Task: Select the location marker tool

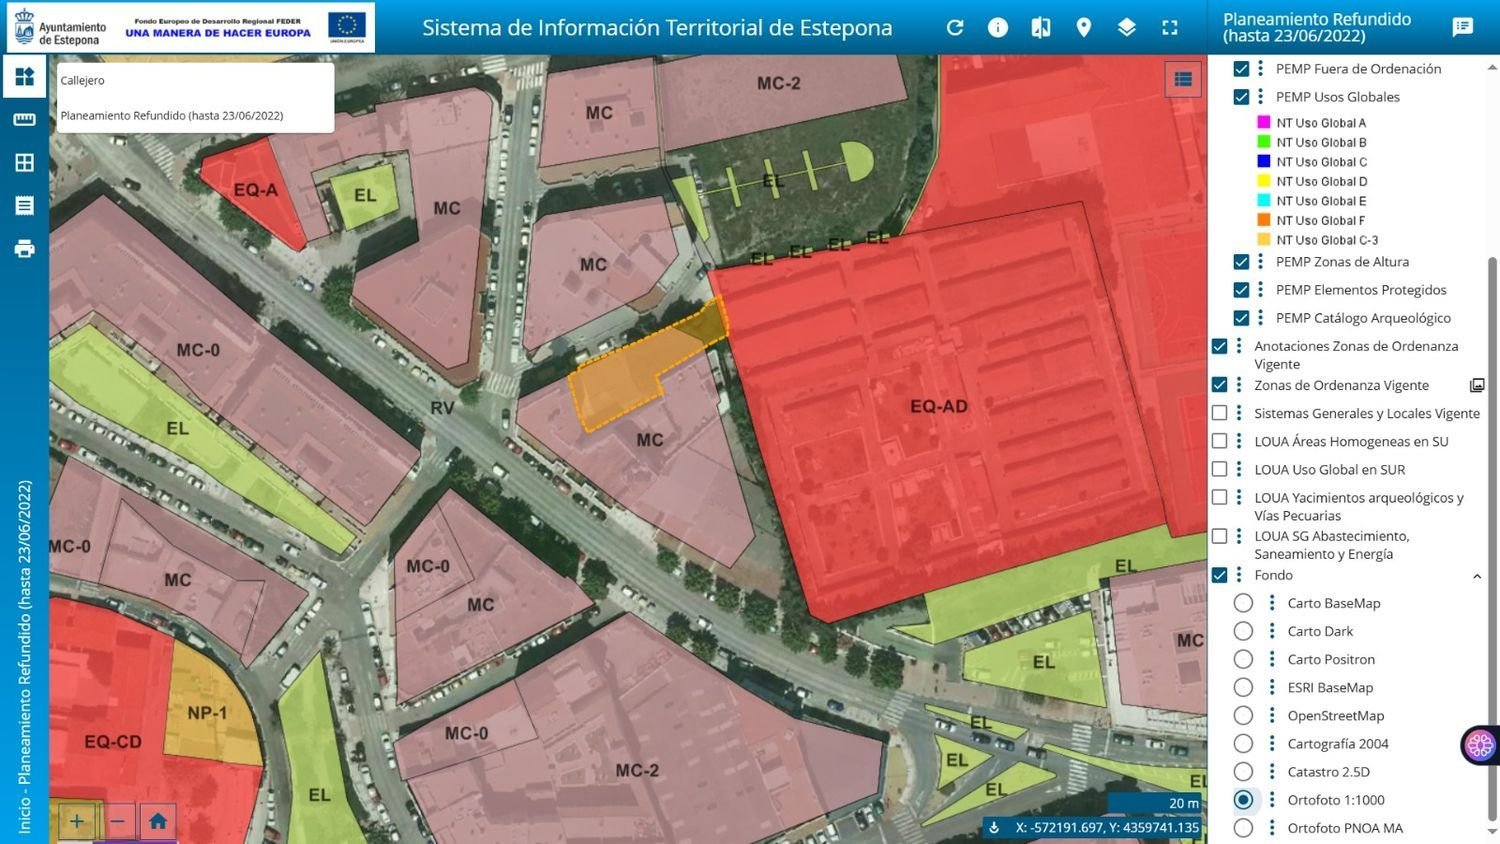Action: tap(1083, 27)
